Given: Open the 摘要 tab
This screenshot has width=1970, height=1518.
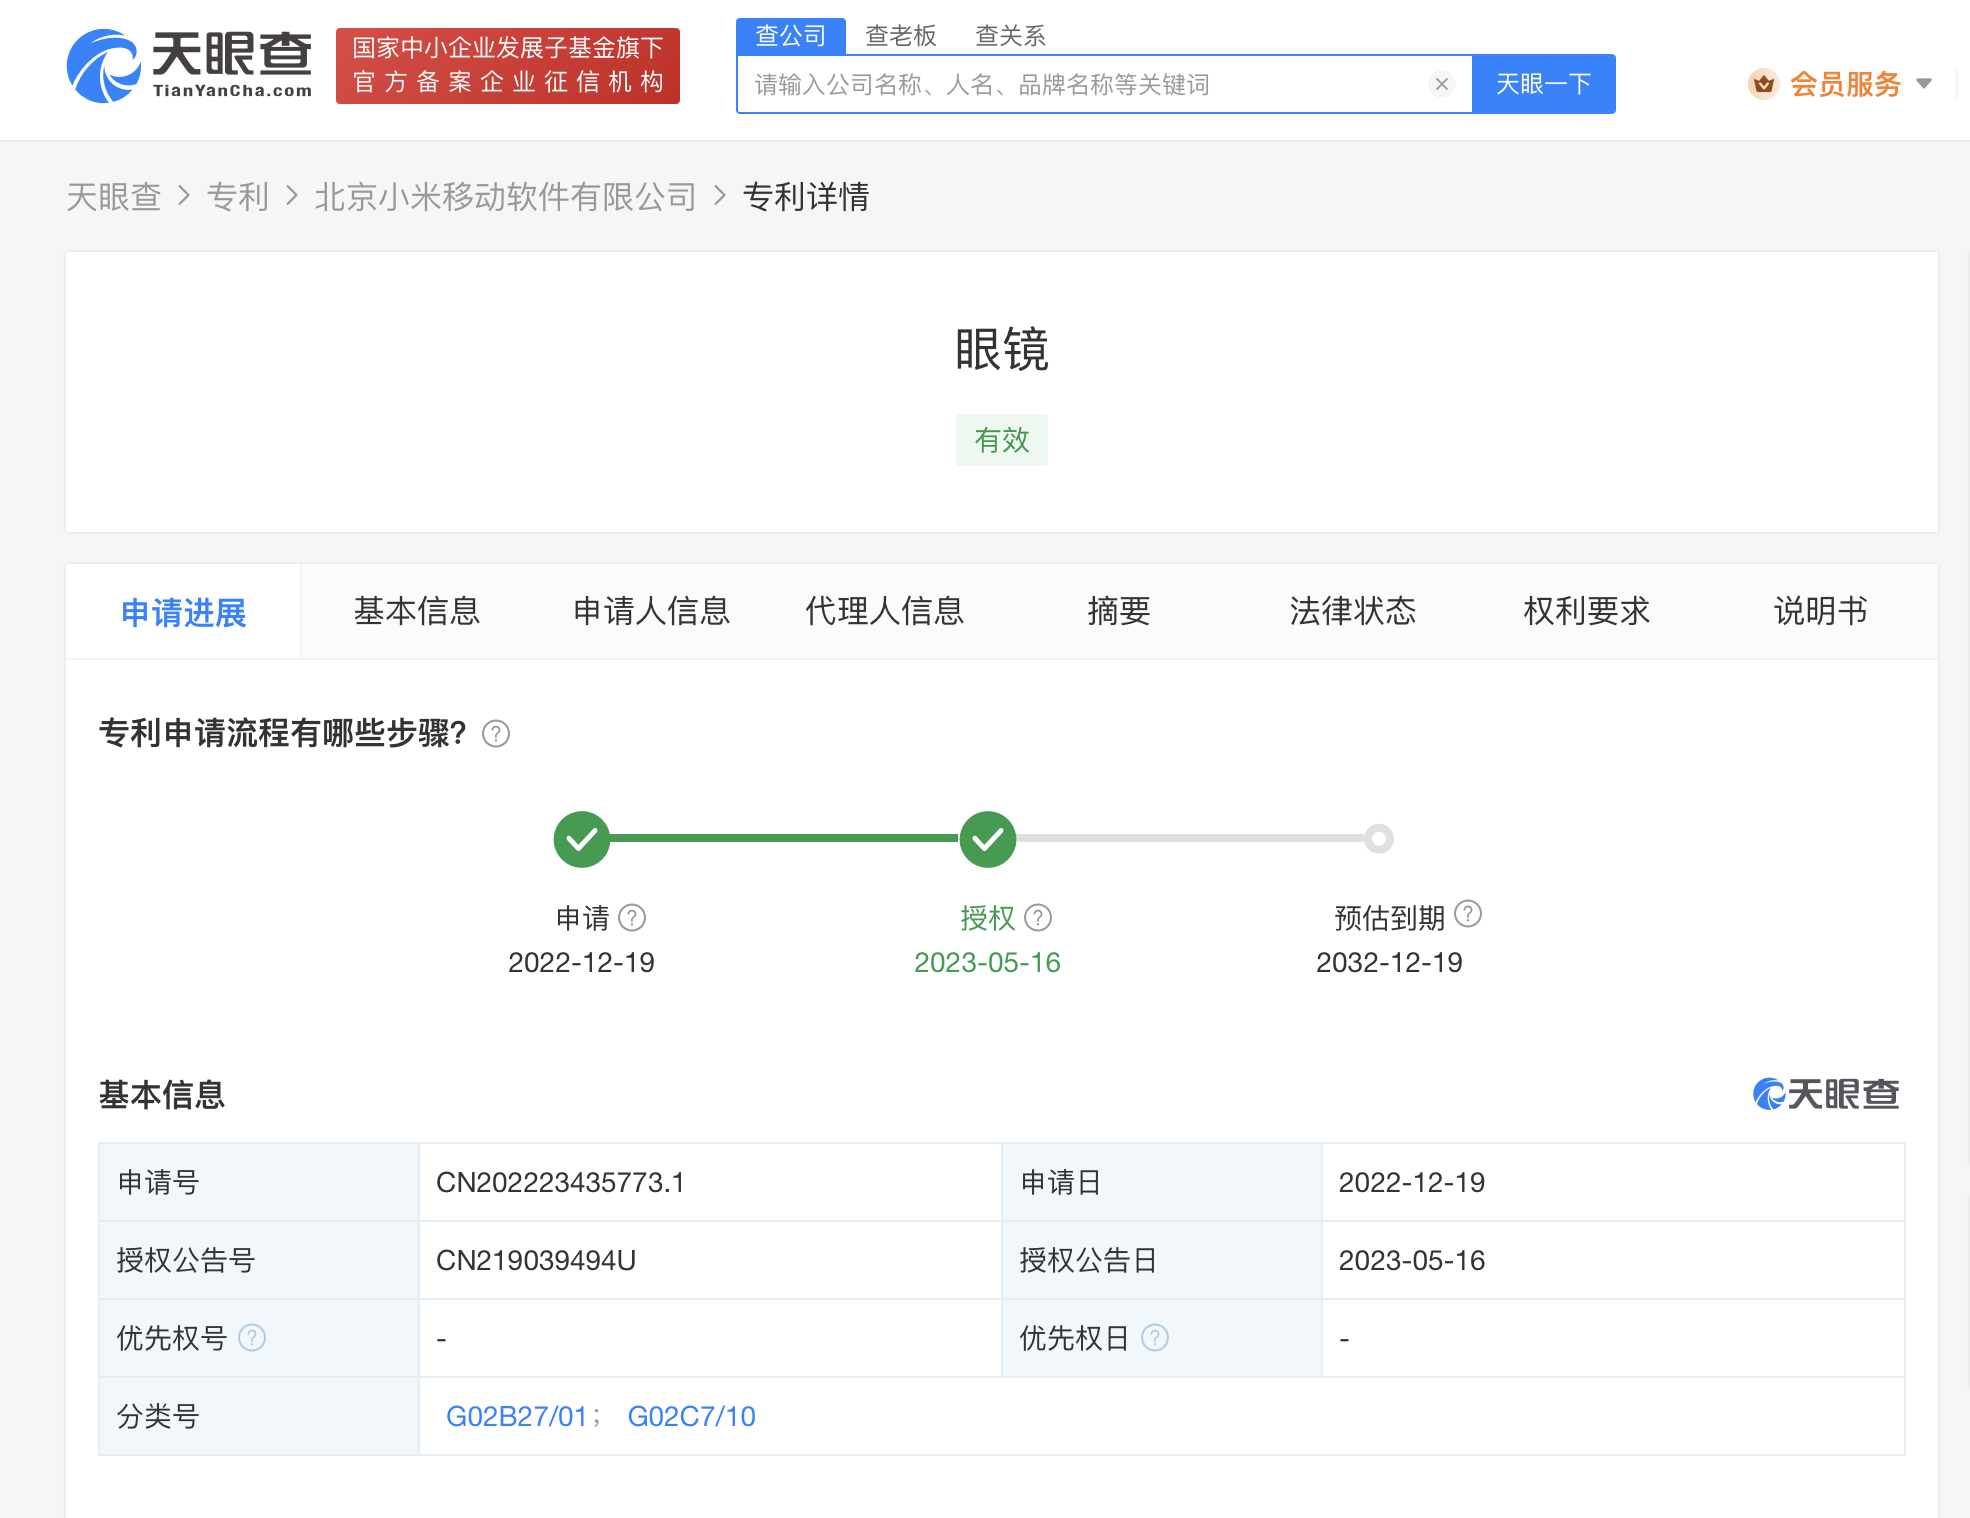Looking at the screenshot, I should coord(1119,612).
